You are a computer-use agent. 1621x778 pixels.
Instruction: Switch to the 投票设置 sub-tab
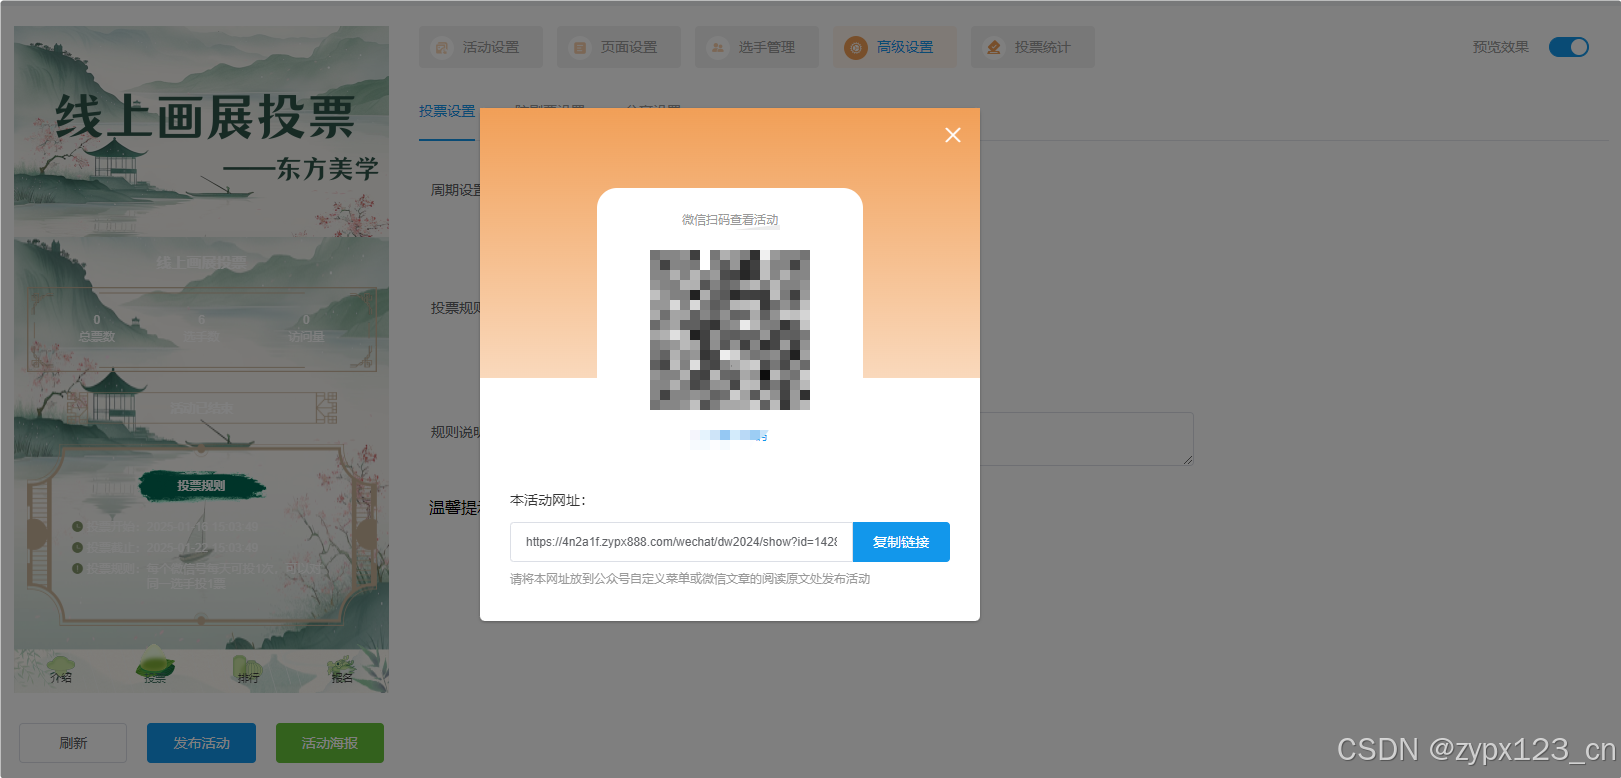[447, 111]
